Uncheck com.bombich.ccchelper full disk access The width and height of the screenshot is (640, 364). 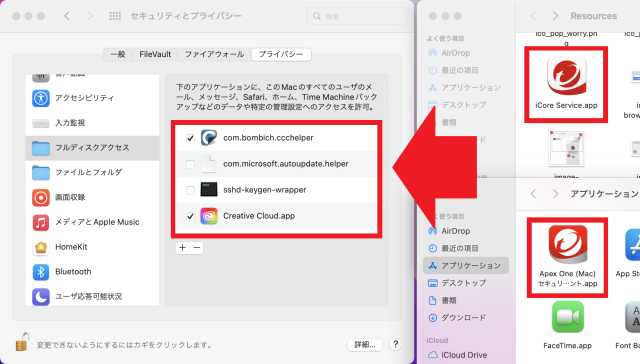[x=190, y=138]
